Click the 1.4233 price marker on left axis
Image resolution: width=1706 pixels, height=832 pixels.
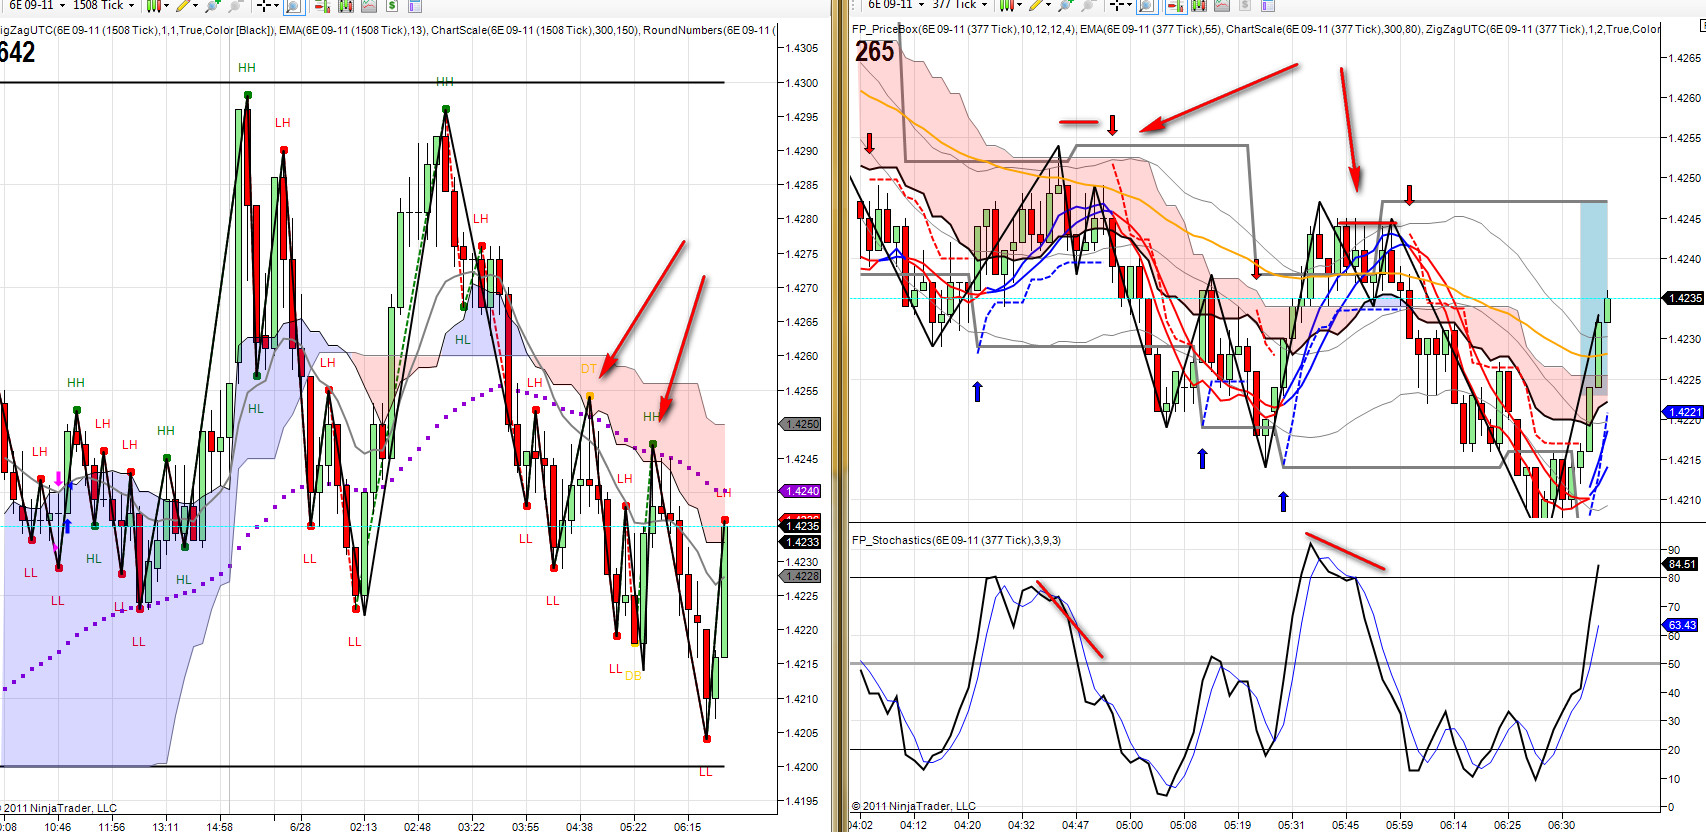[801, 542]
